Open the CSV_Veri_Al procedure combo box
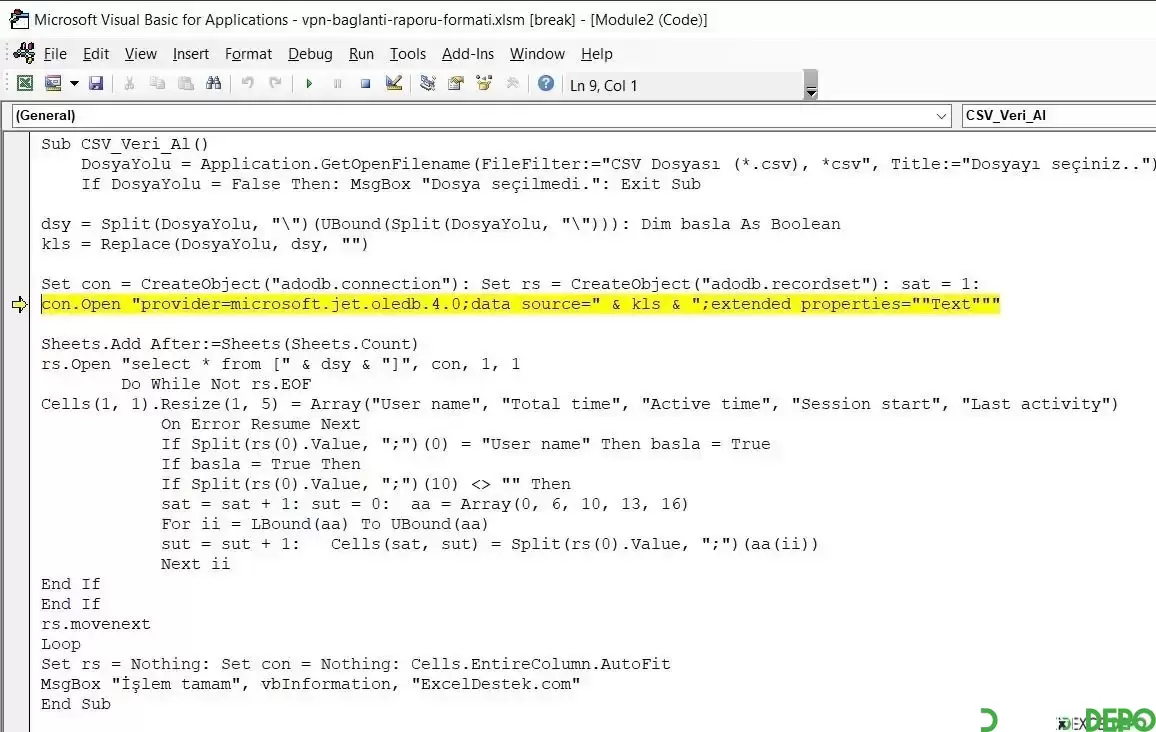 1059,116
